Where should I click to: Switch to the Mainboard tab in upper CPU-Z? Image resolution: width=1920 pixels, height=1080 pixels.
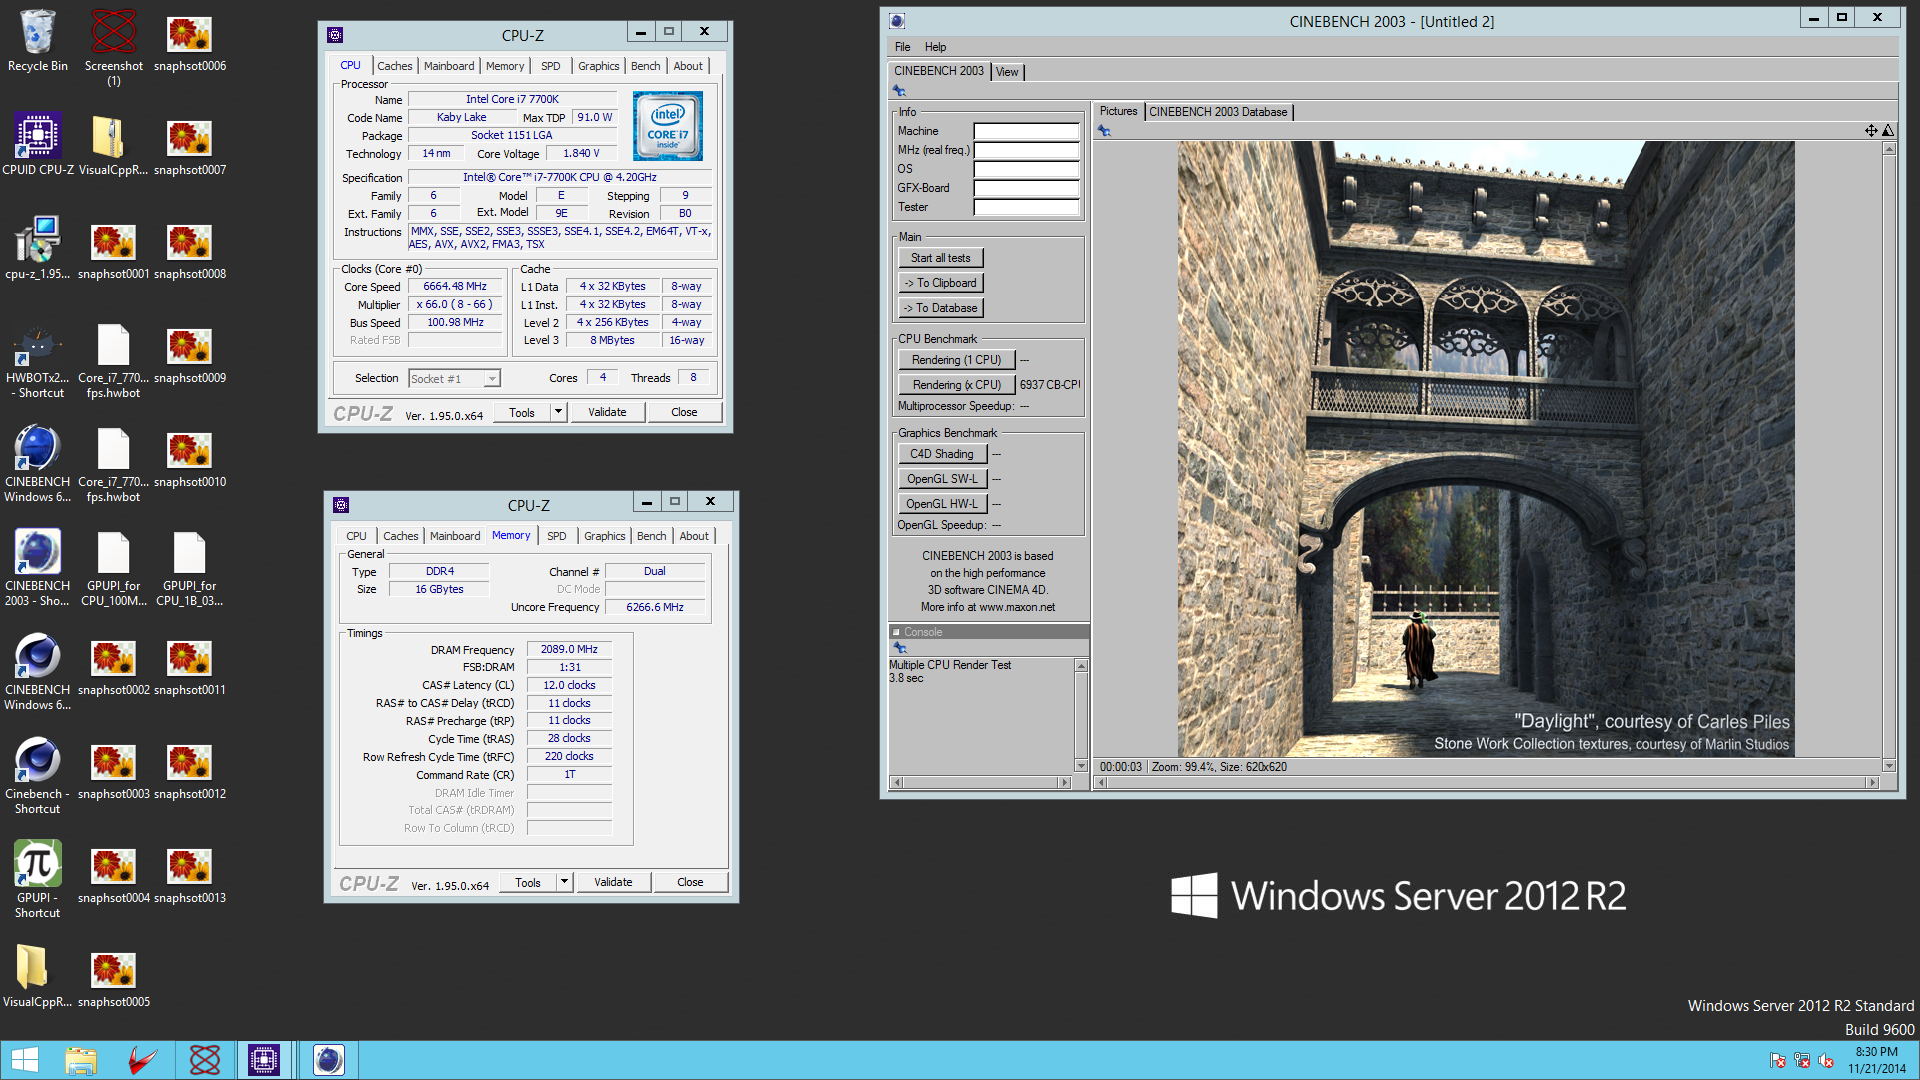449,66
